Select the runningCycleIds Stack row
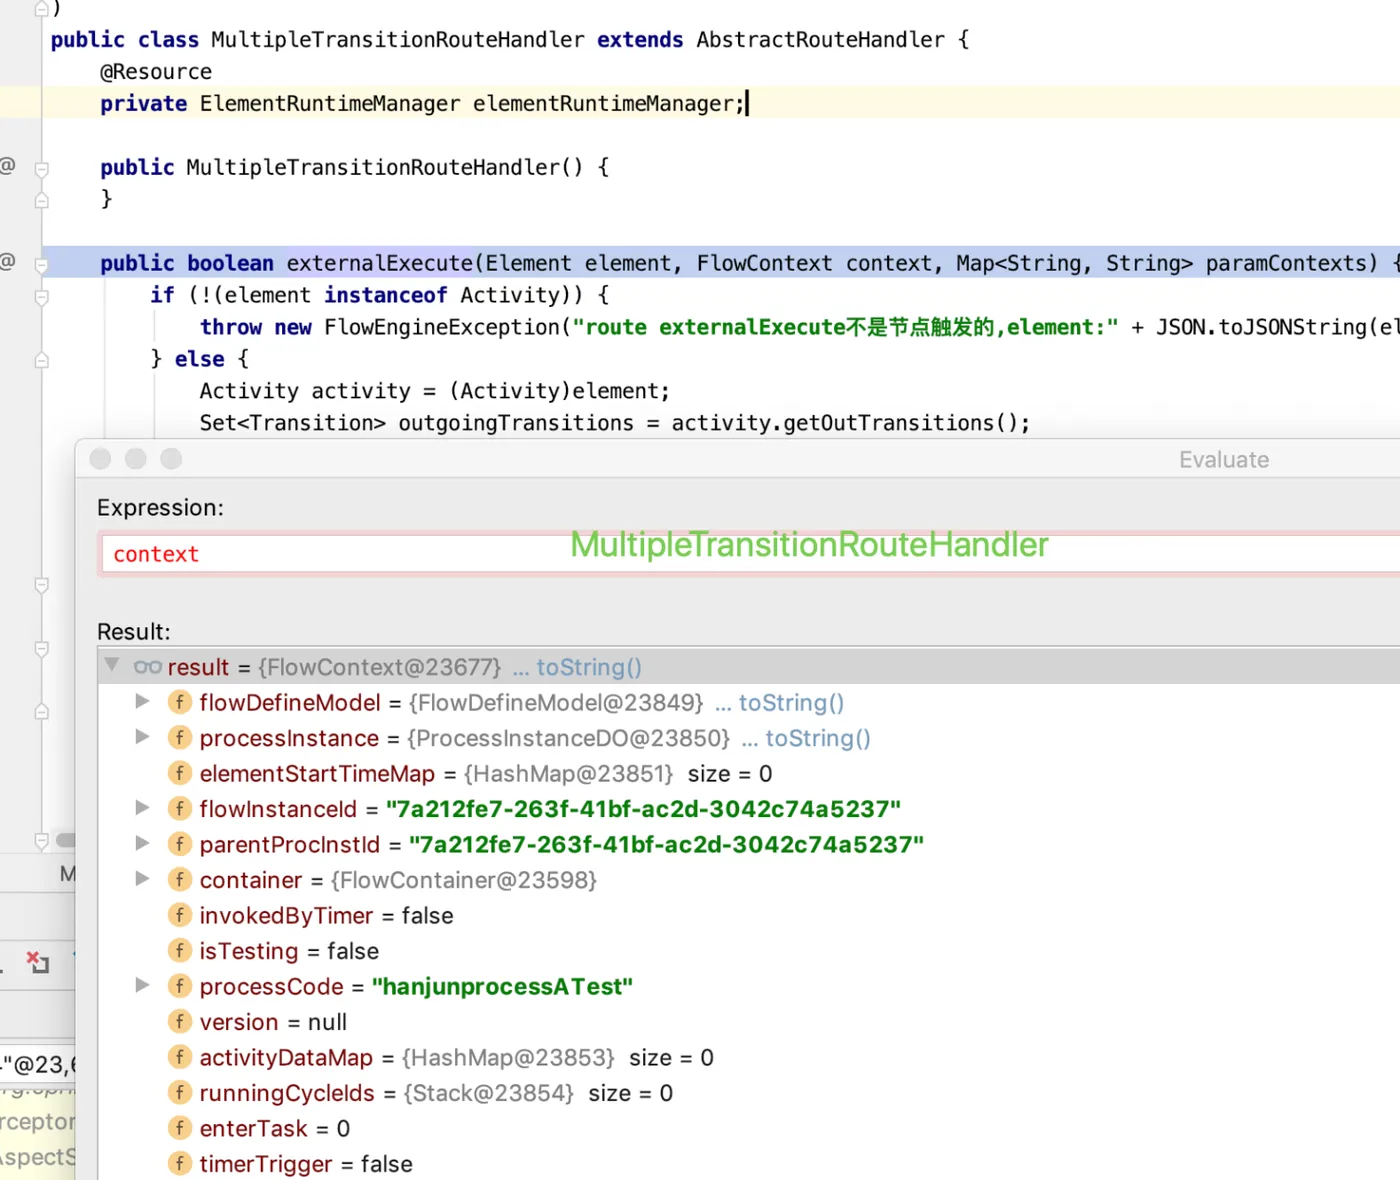 (749, 1092)
